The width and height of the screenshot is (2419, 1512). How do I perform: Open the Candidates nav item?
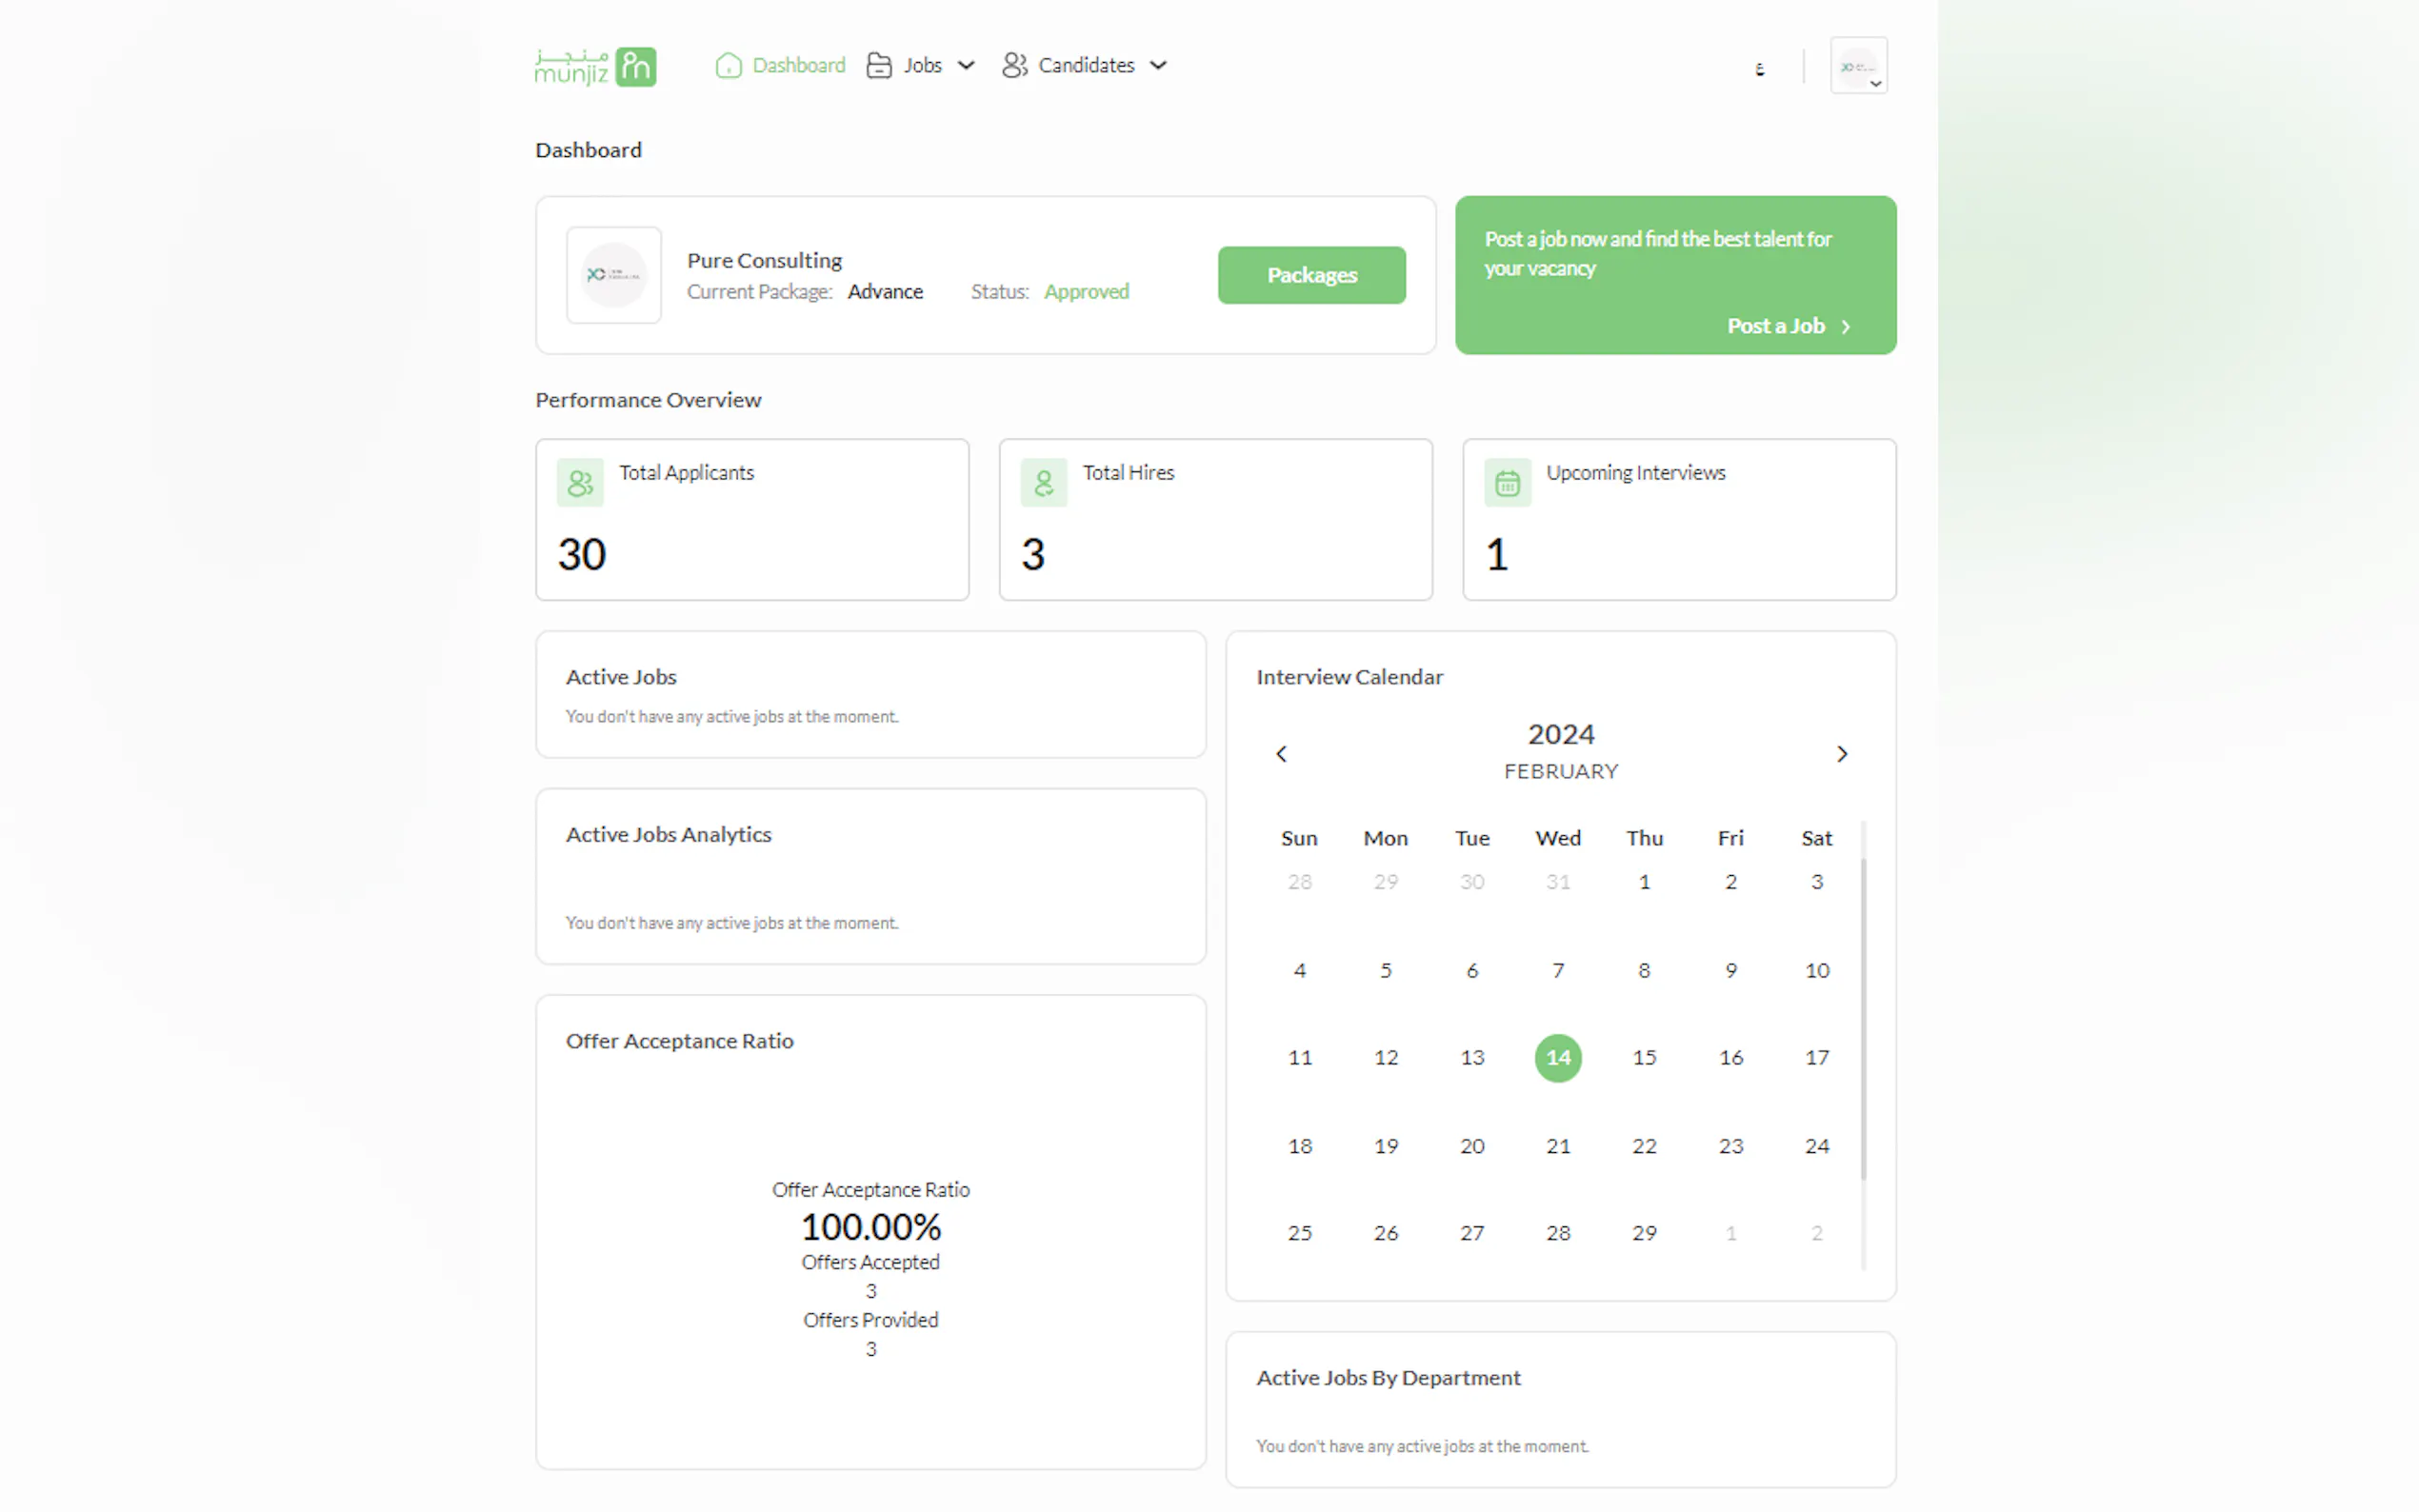[1084, 65]
